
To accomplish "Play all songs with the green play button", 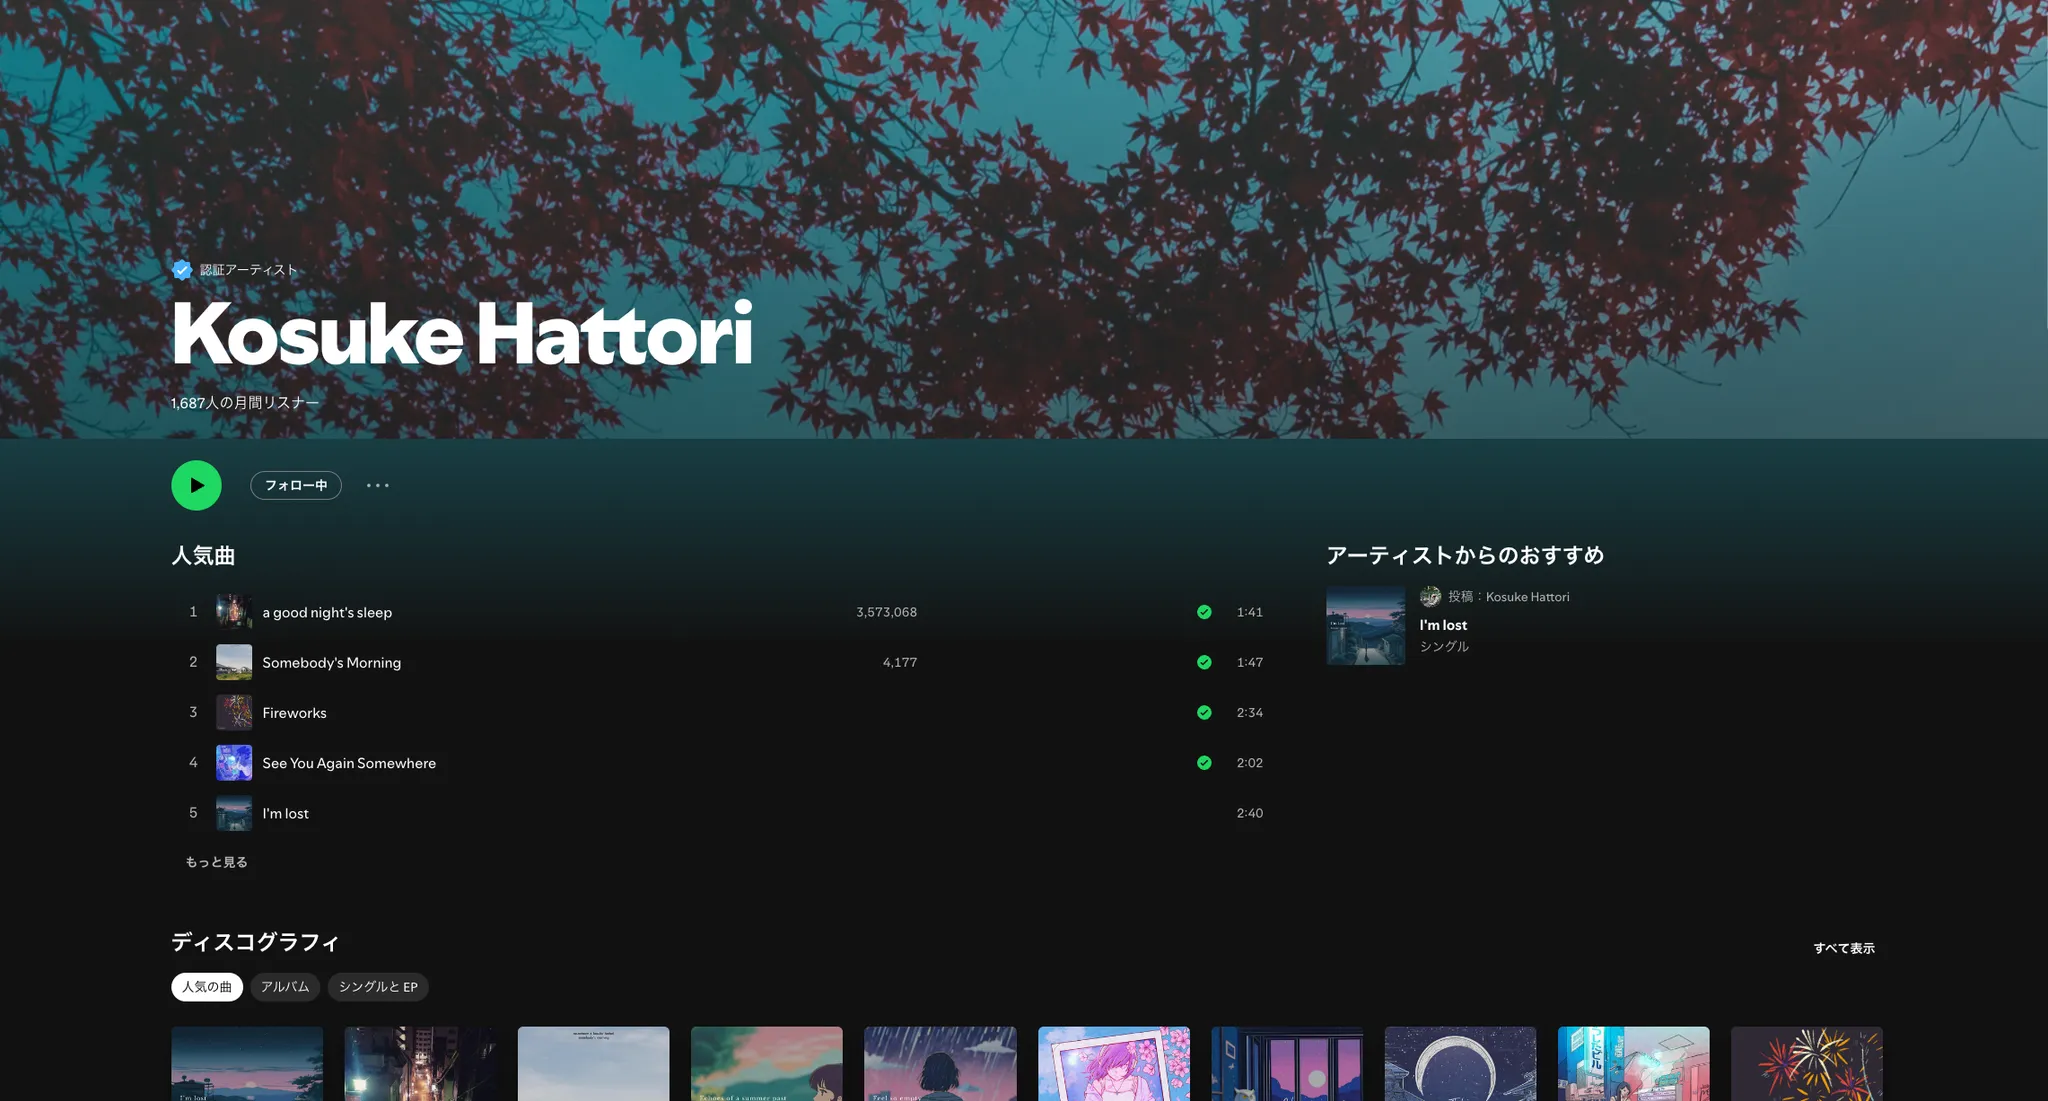I will (x=196, y=485).
